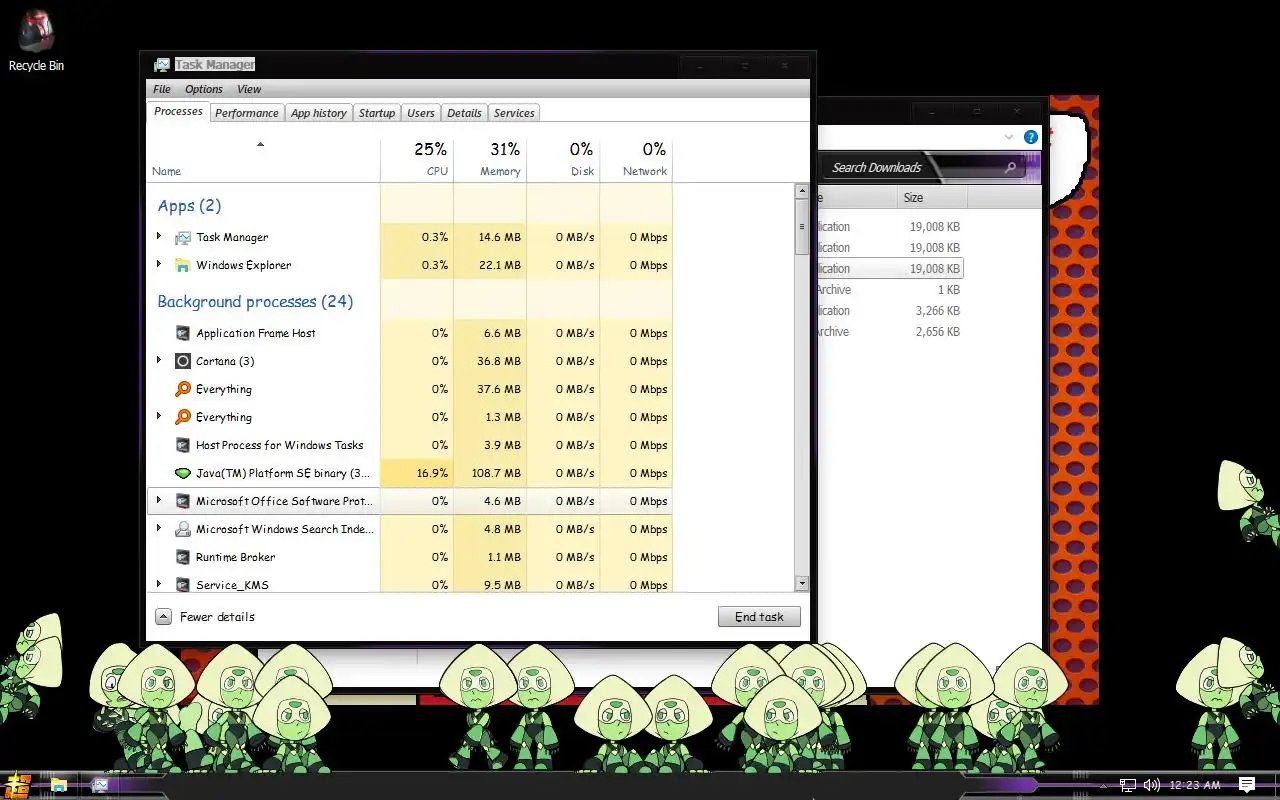The width and height of the screenshot is (1280, 800).
Task: Sort by the Network column header
Action: coord(636,160)
